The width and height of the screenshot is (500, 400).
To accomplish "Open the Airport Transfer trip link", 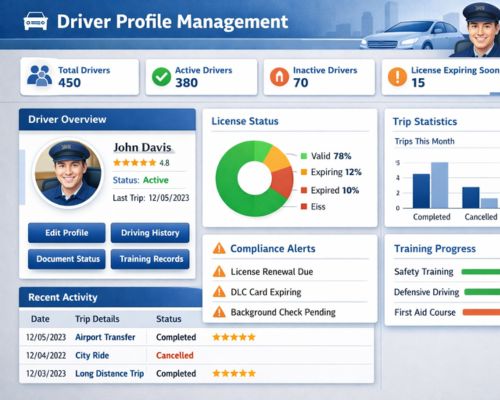I will [x=105, y=337].
